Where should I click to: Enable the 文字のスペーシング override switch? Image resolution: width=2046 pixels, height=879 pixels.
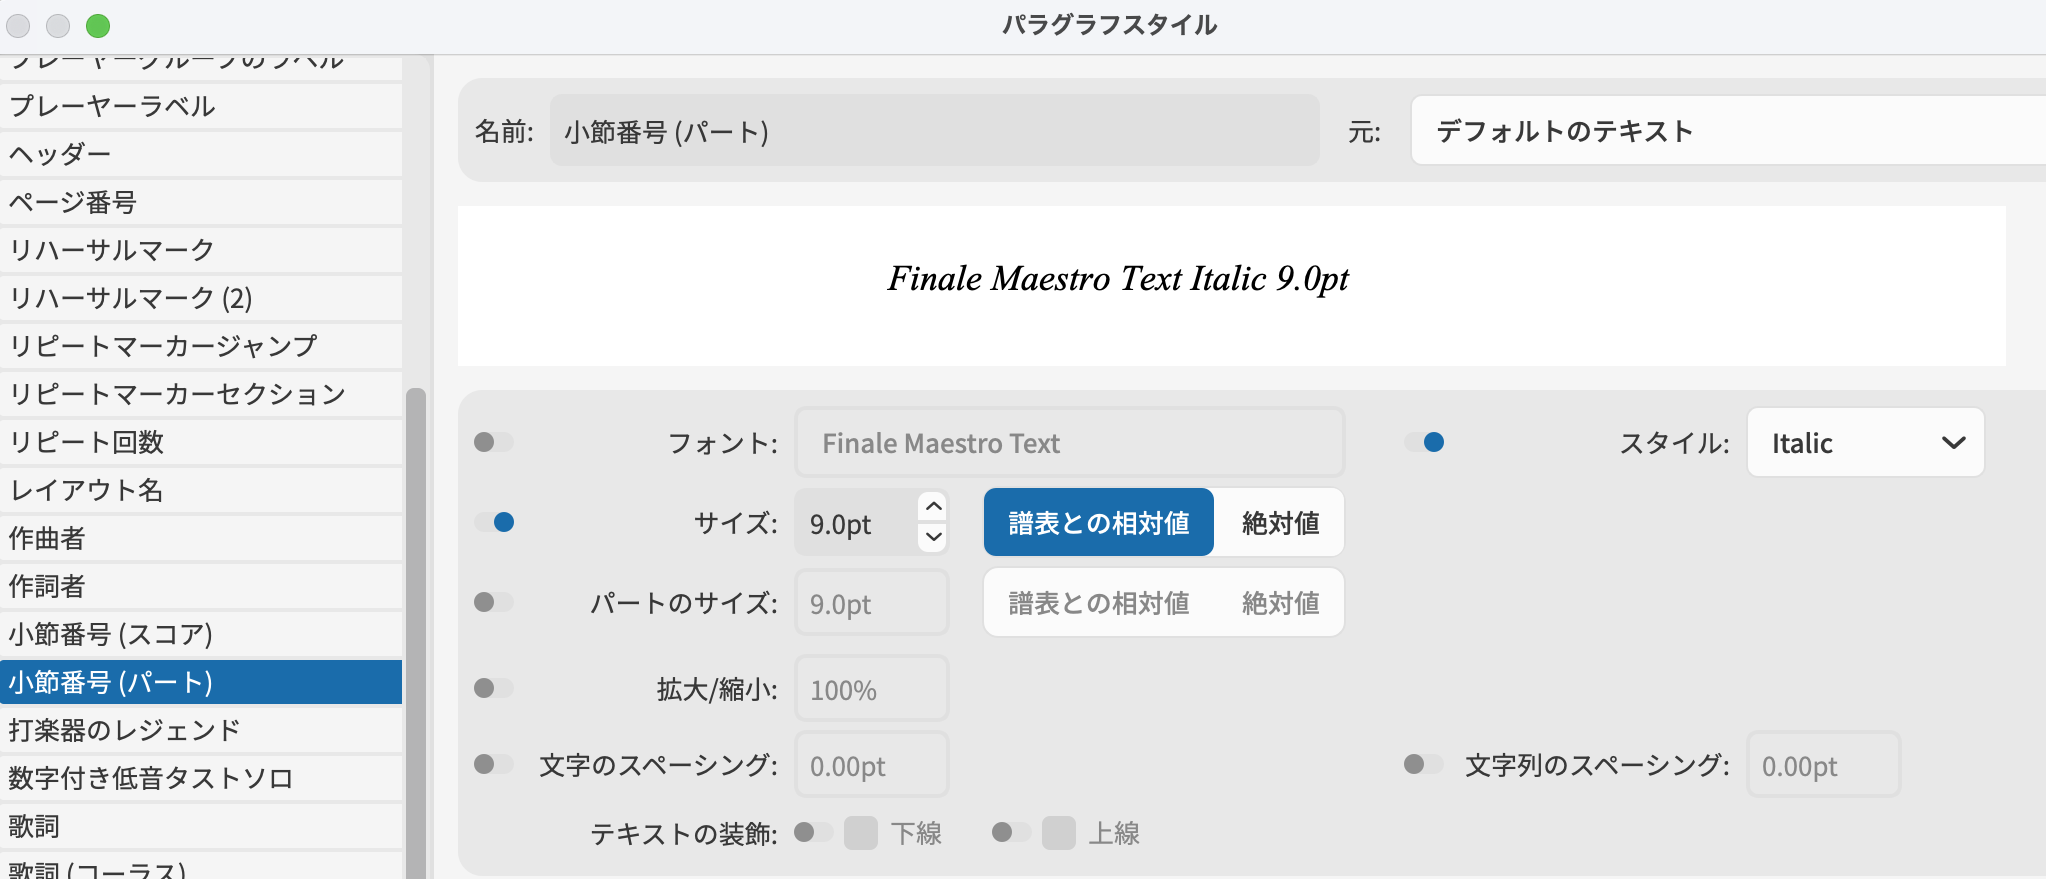coord(493,764)
